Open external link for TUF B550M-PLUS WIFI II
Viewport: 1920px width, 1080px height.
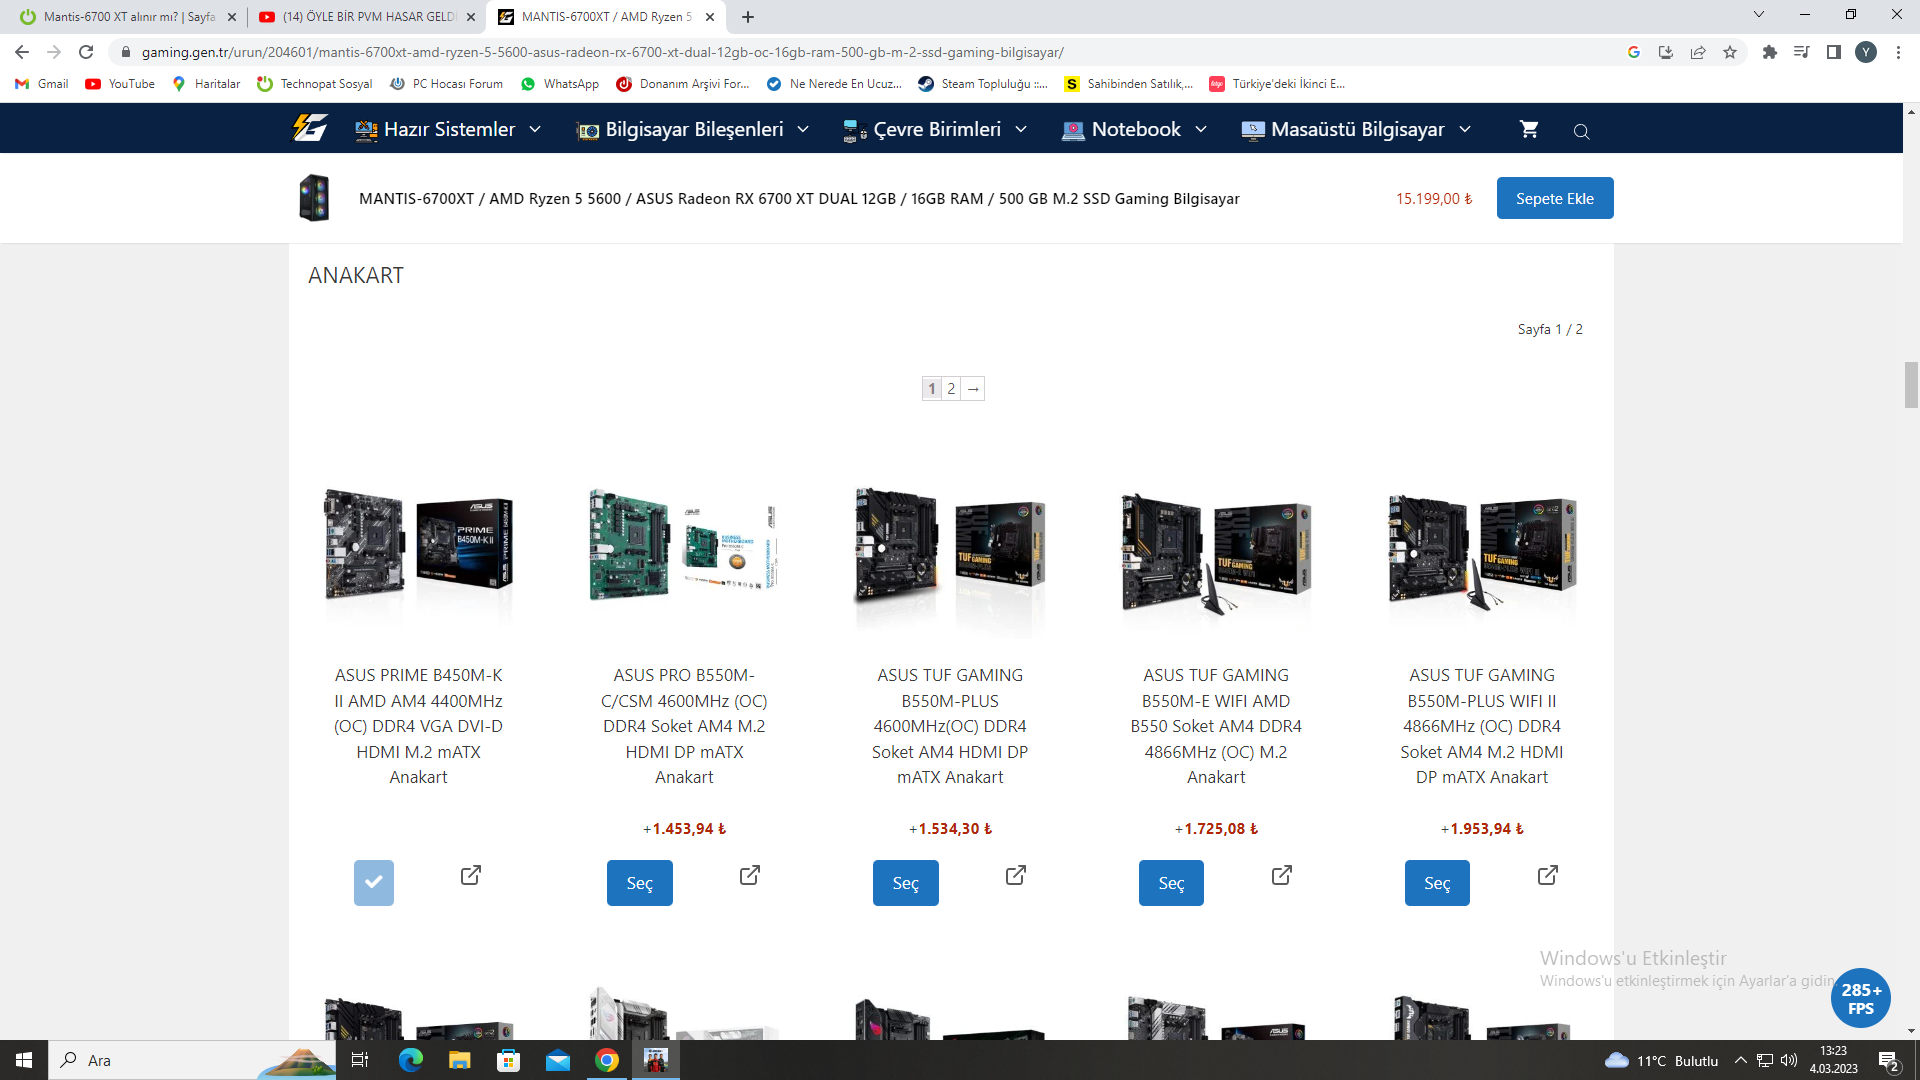pos(1547,875)
